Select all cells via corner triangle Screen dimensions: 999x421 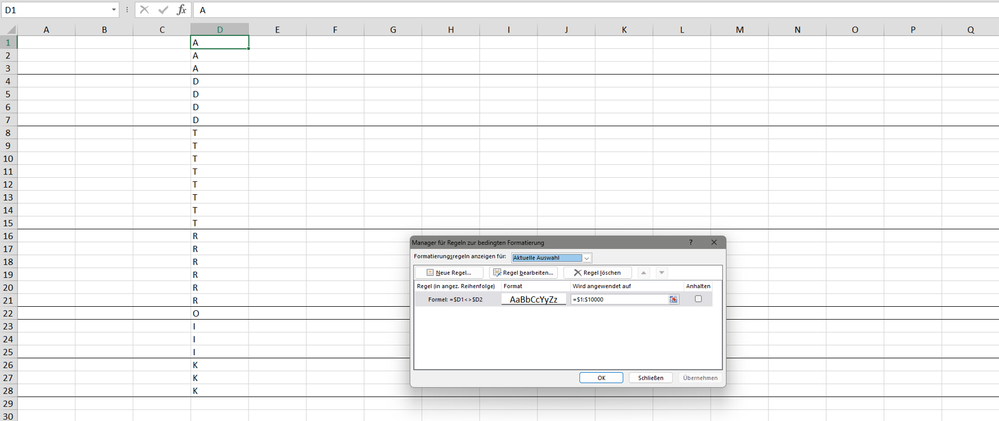[9, 29]
